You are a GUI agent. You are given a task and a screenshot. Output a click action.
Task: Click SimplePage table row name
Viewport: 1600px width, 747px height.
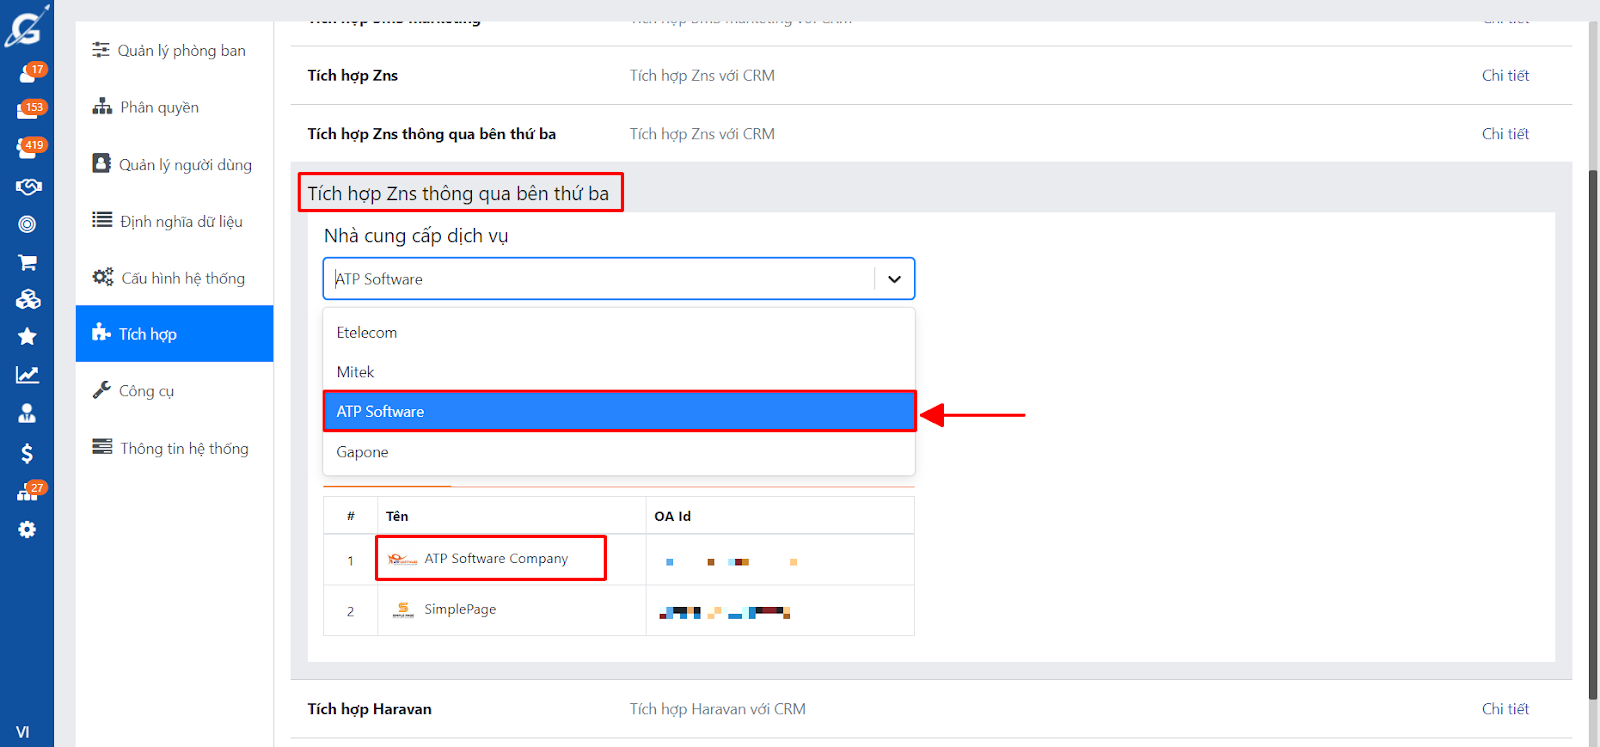click(x=460, y=610)
